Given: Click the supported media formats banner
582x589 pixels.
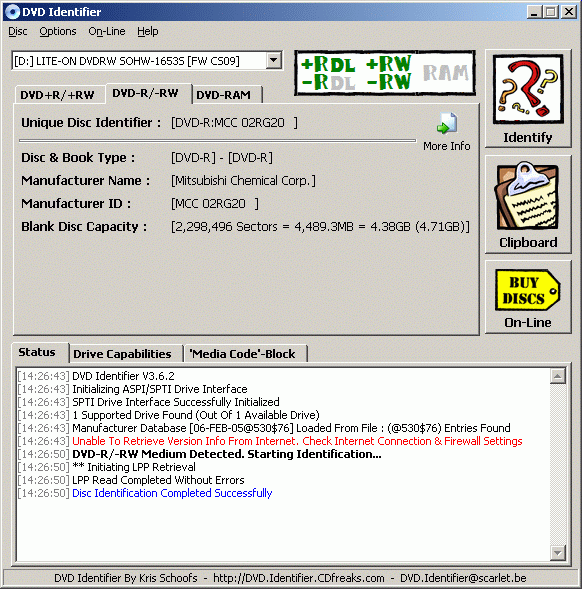Looking at the screenshot, I should pyautogui.click(x=385, y=73).
